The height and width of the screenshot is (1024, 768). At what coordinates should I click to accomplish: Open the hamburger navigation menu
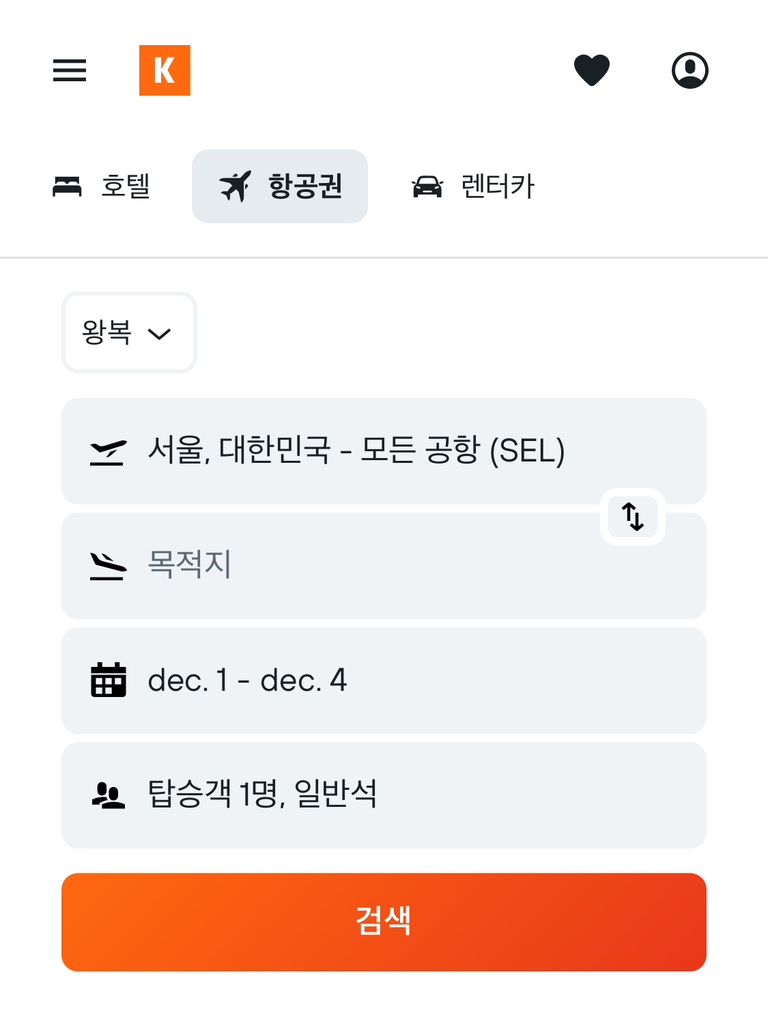[69, 71]
